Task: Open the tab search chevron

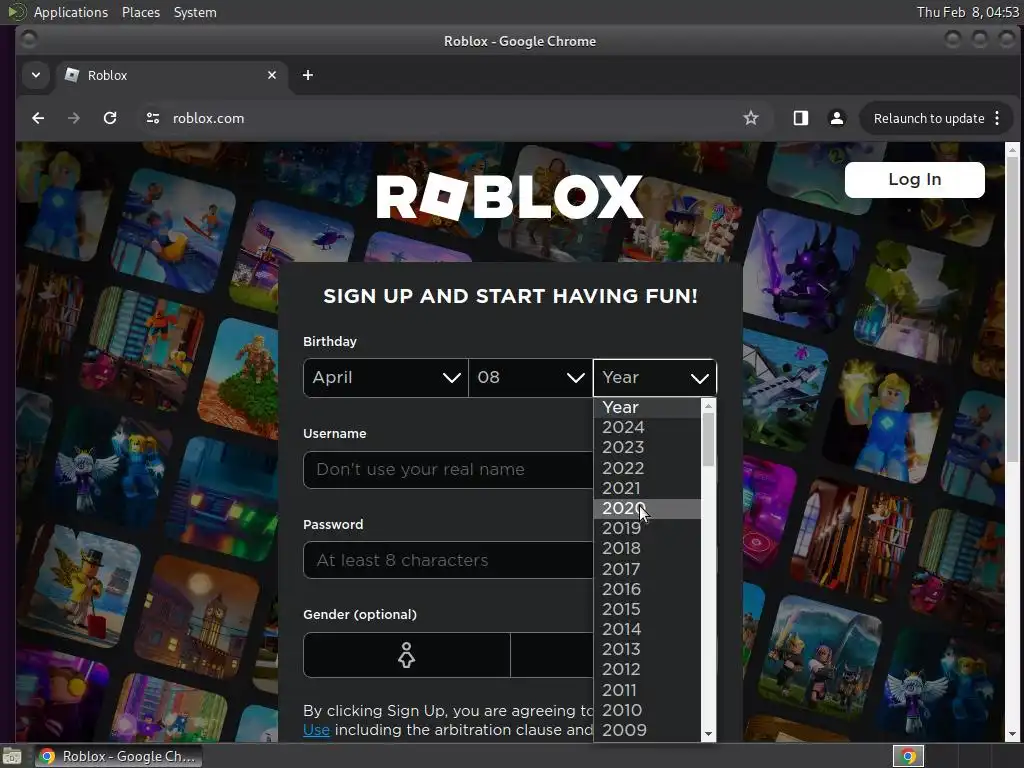Action: pyautogui.click(x=36, y=75)
